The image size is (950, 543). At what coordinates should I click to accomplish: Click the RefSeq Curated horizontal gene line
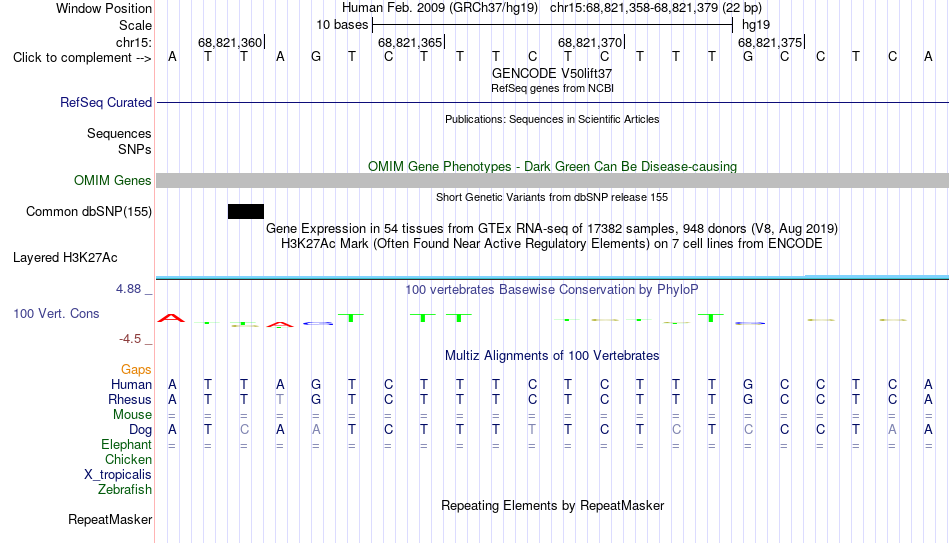point(553,102)
